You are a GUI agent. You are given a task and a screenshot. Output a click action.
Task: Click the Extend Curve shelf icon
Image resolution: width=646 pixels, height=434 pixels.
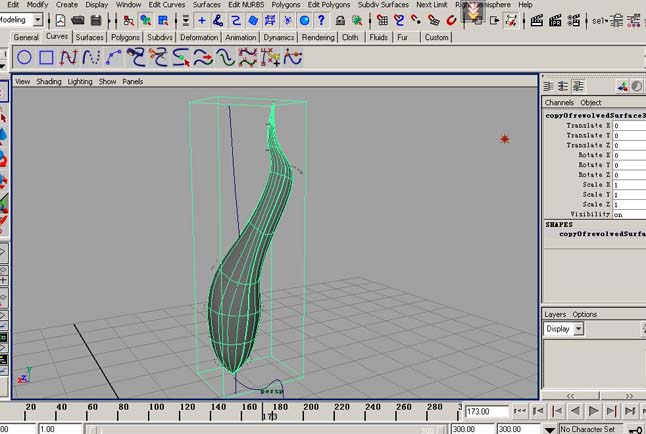pos(203,57)
